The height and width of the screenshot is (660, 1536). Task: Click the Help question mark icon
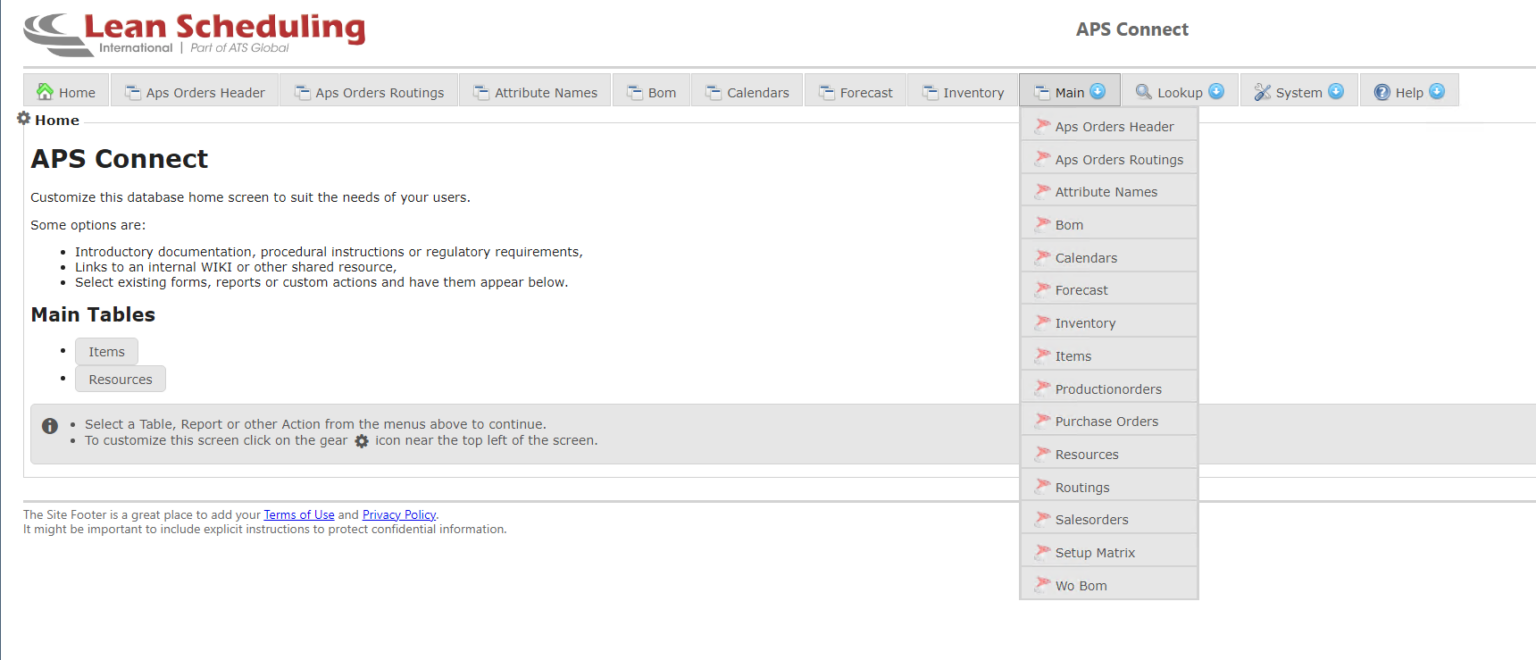coord(1382,92)
